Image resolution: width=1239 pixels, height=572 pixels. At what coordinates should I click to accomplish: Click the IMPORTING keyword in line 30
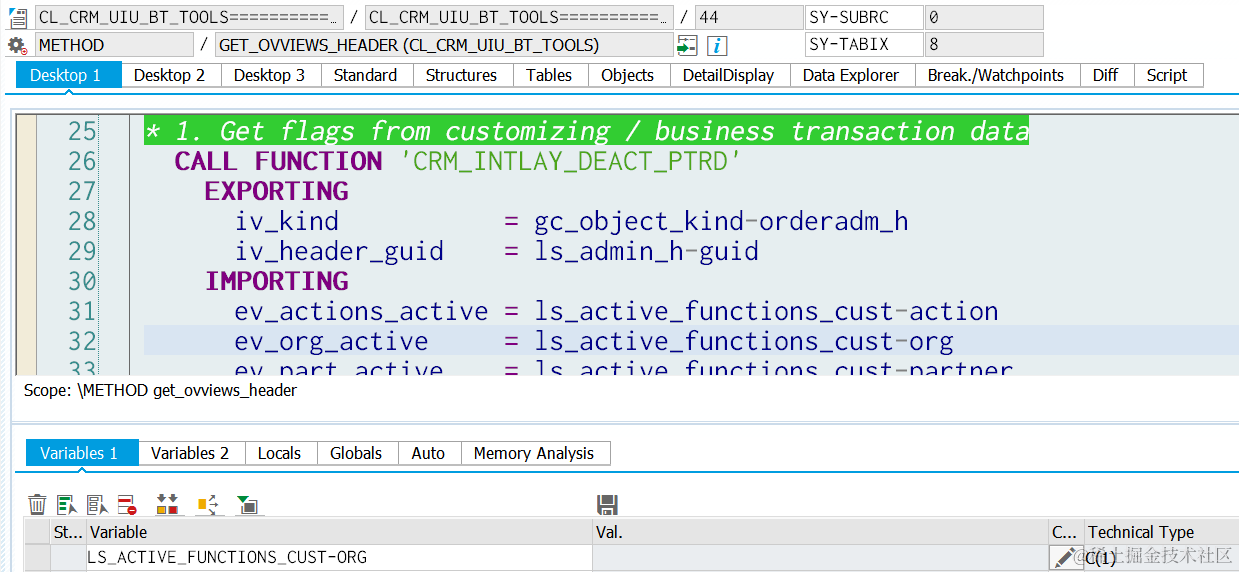pyautogui.click(x=277, y=281)
